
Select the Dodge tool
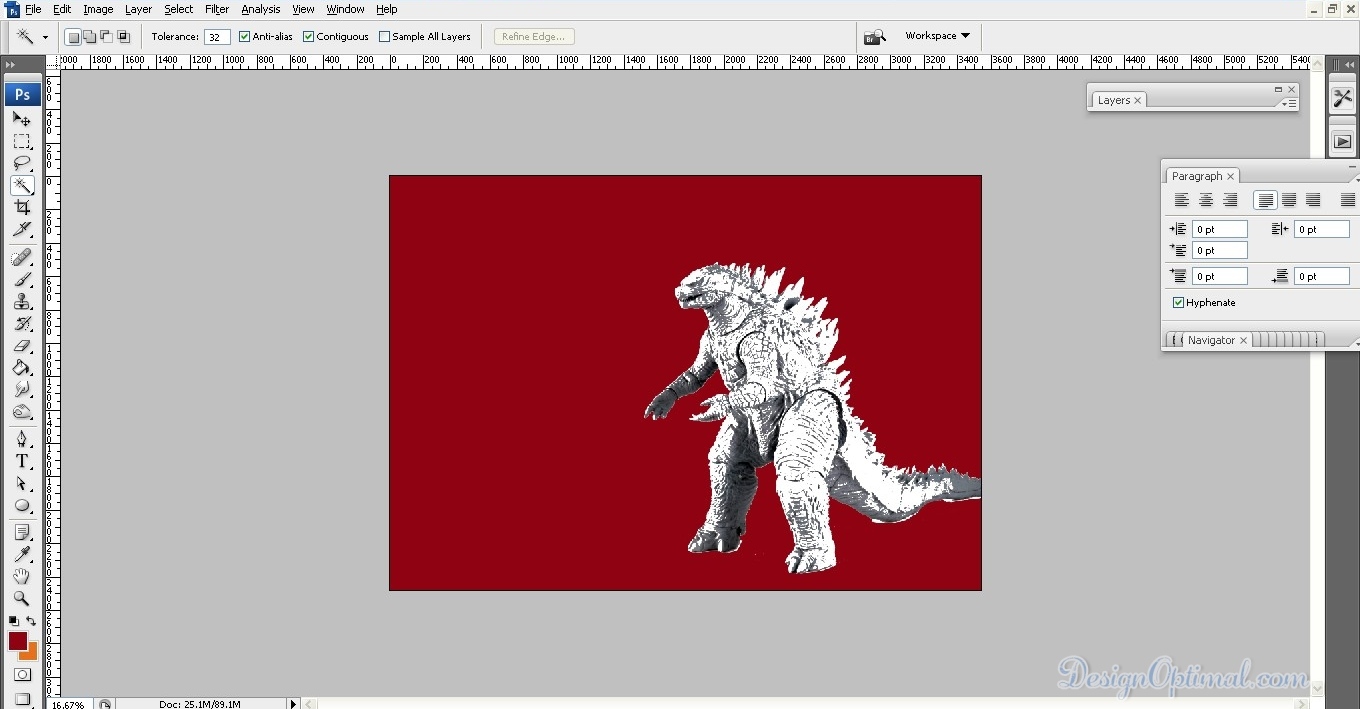coord(22,412)
